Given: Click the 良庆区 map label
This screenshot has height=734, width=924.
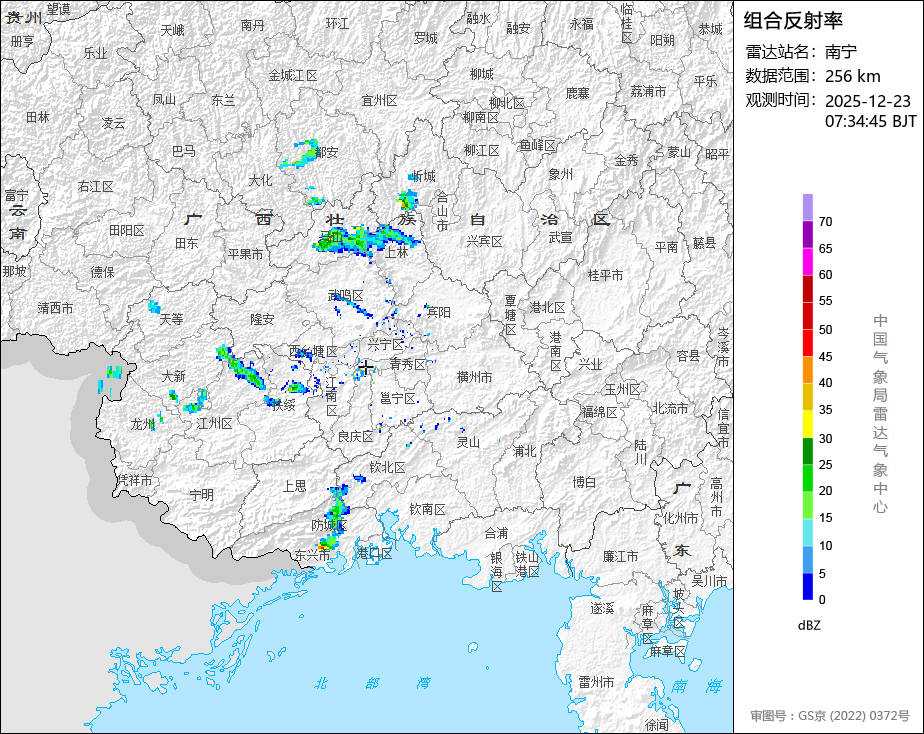Looking at the screenshot, I should 355,437.
